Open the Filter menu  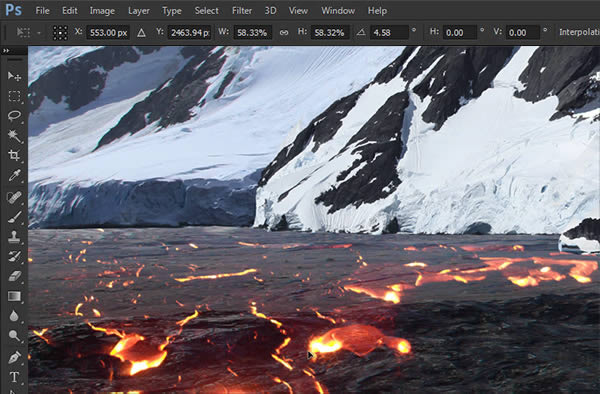(242, 11)
